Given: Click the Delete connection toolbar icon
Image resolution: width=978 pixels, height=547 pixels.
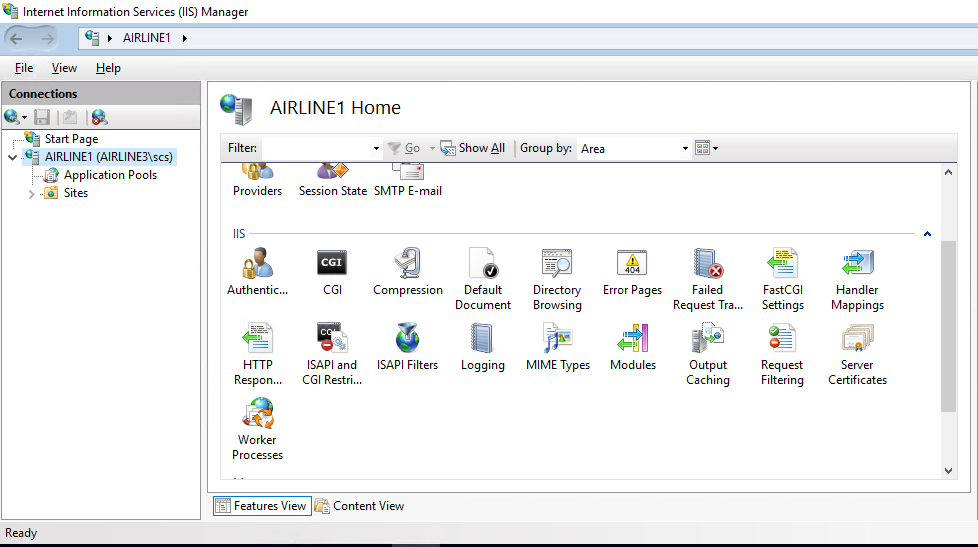Looking at the screenshot, I should point(99,117).
